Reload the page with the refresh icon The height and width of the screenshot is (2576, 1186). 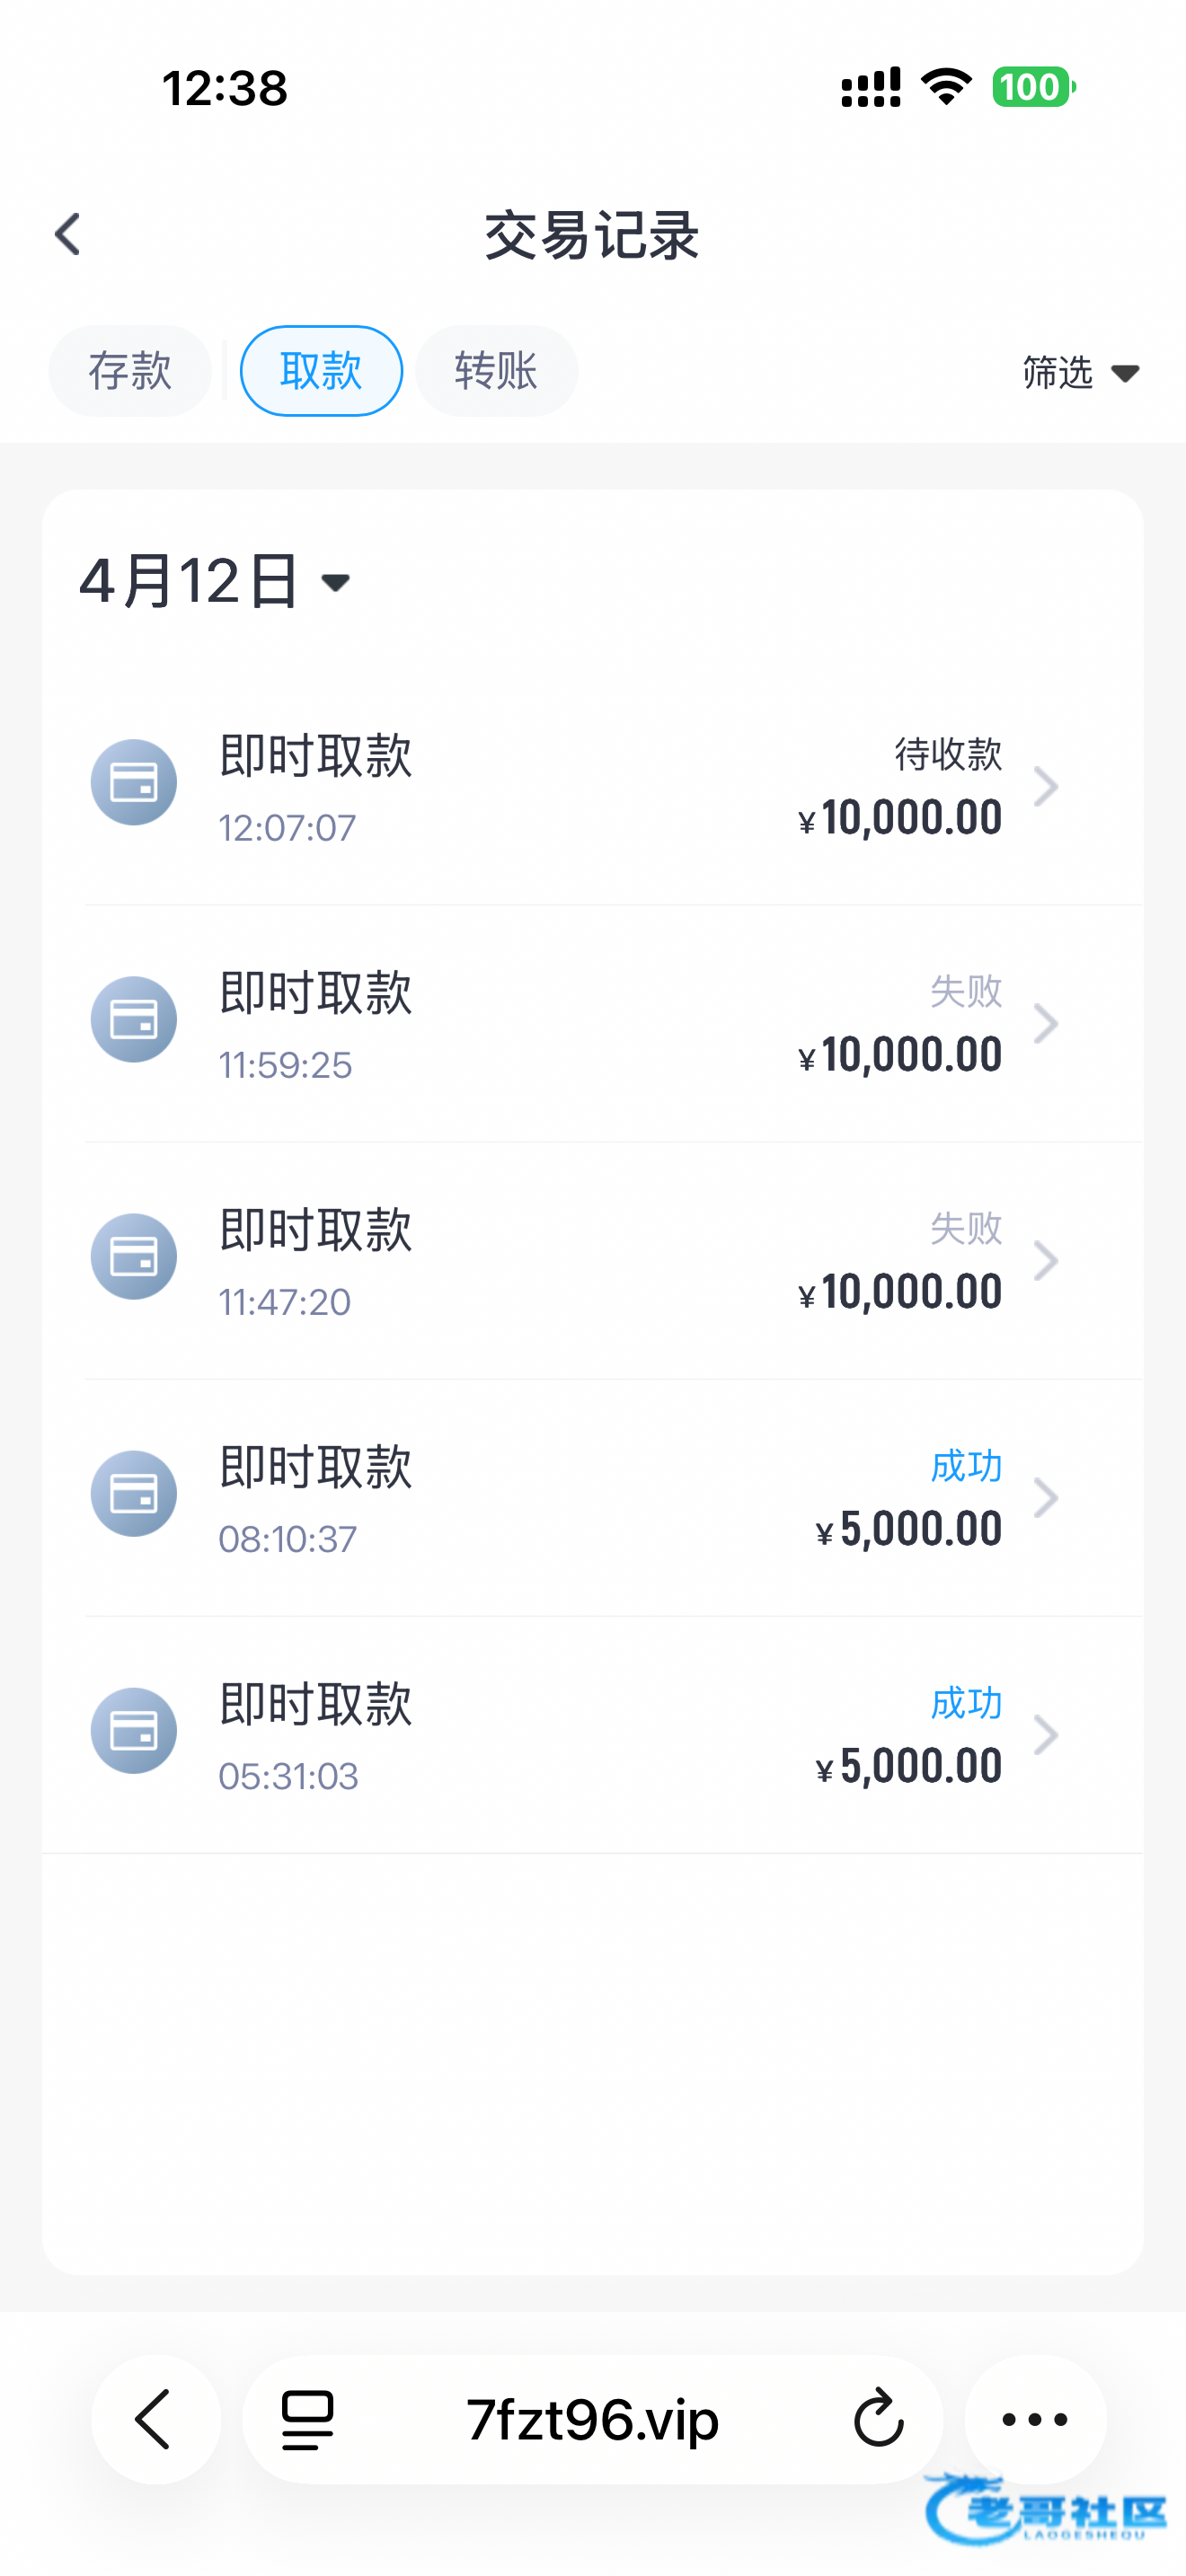coord(878,2420)
